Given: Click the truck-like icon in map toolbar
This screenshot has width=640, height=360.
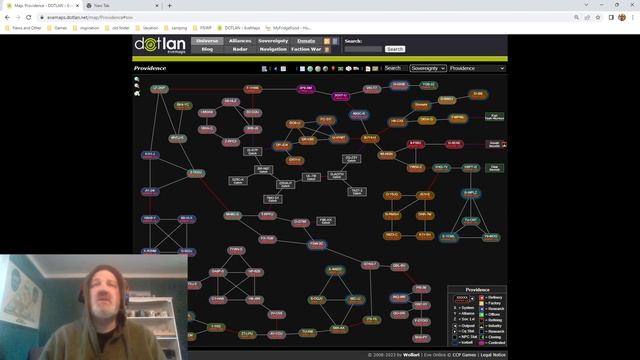Looking at the screenshot, I should coord(356,69).
